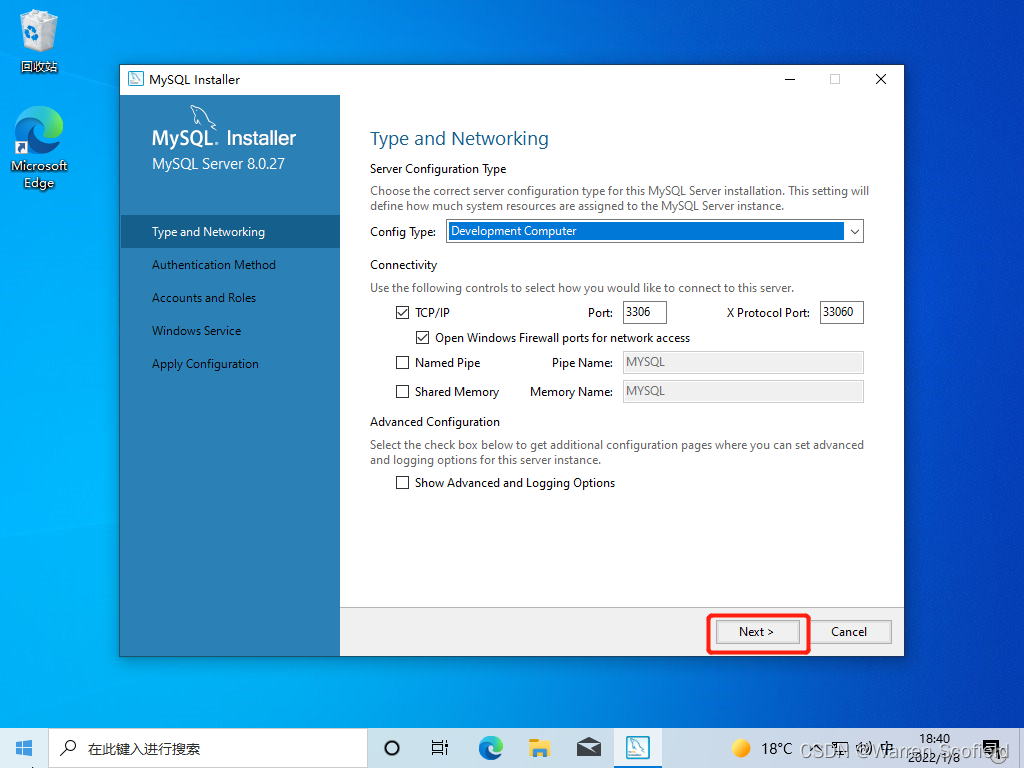Go to Authentication Method step
The height and width of the screenshot is (768, 1024).
click(x=214, y=264)
